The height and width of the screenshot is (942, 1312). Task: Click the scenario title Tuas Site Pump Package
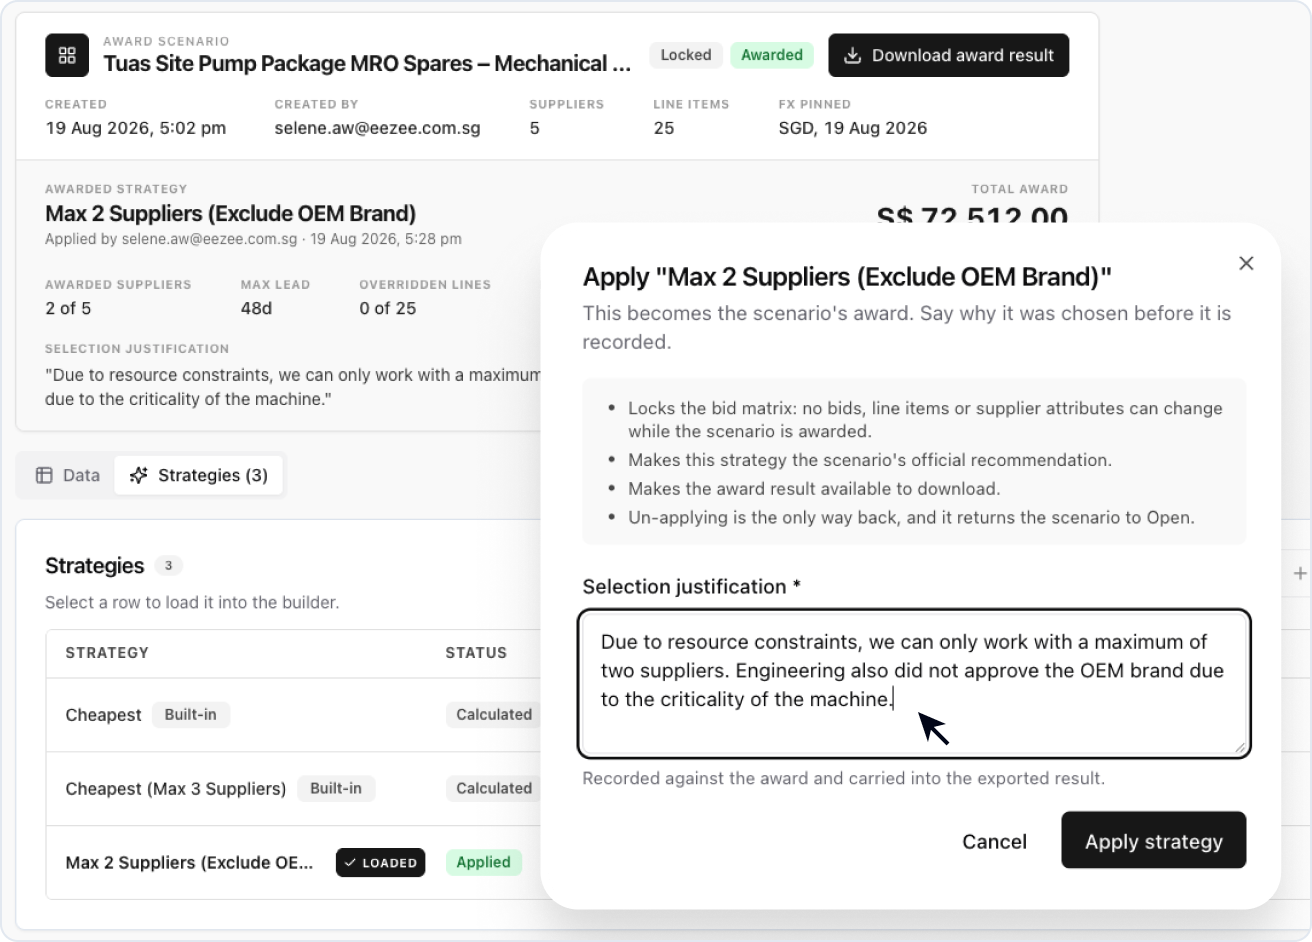pyautogui.click(x=367, y=64)
